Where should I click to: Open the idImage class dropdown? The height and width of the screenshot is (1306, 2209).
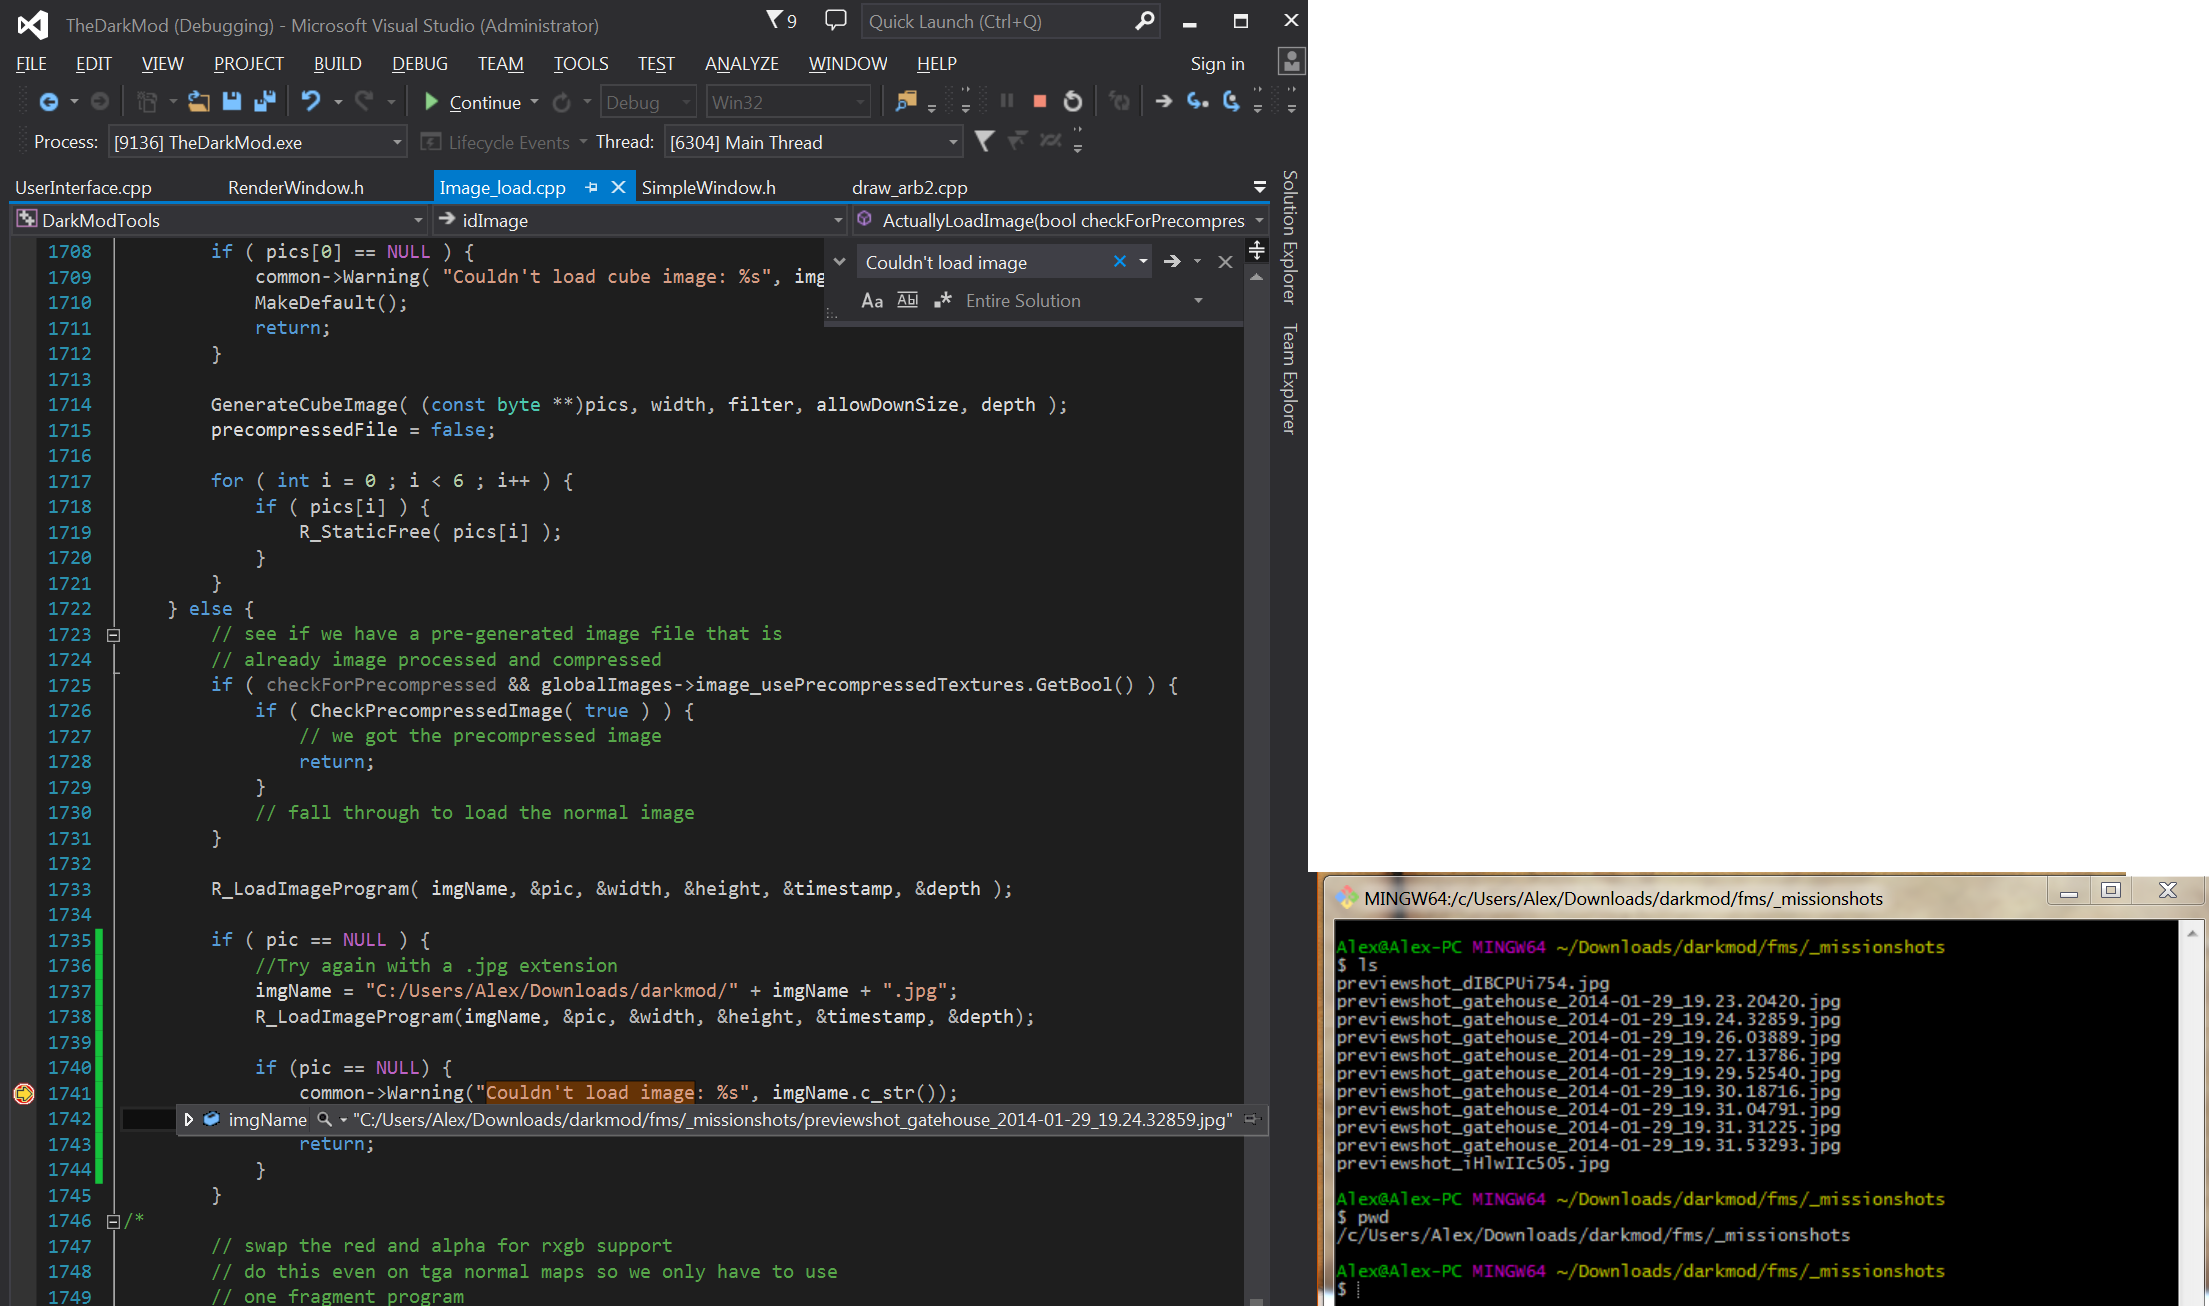coord(838,220)
